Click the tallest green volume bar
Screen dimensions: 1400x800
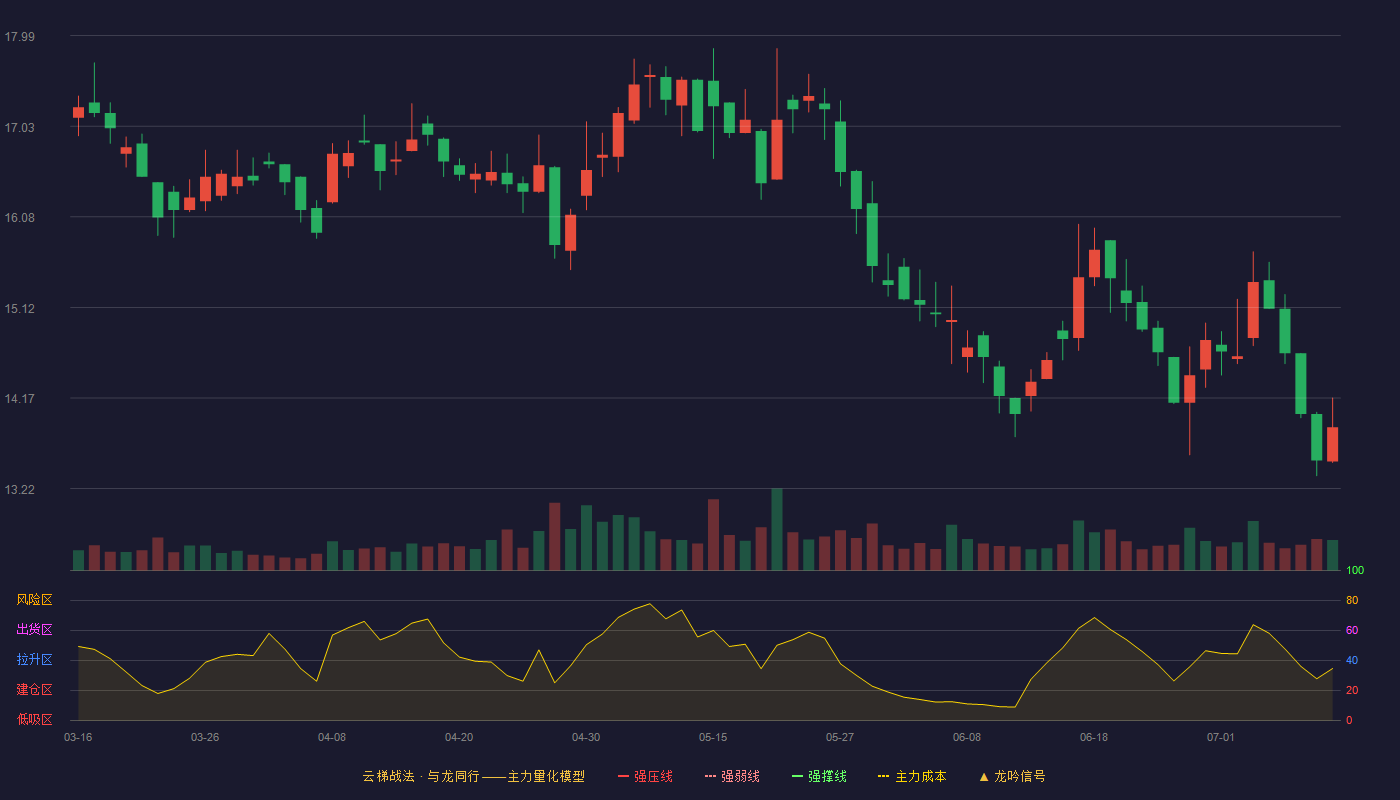[777, 529]
